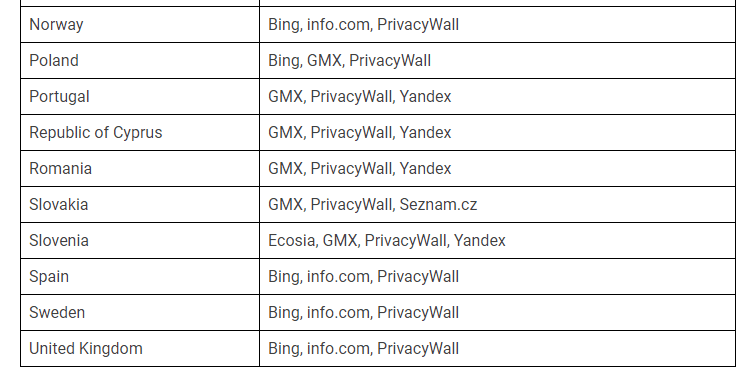Click search engines text in Cyprus row
745x373 pixels.
pyautogui.click(x=360, y=133)
